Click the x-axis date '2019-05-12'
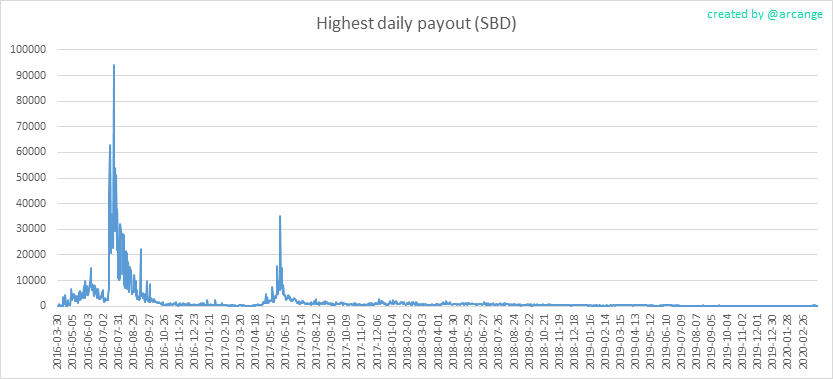Image resolution: width=833 pixels, height=379 pixels. coord(651,341)
